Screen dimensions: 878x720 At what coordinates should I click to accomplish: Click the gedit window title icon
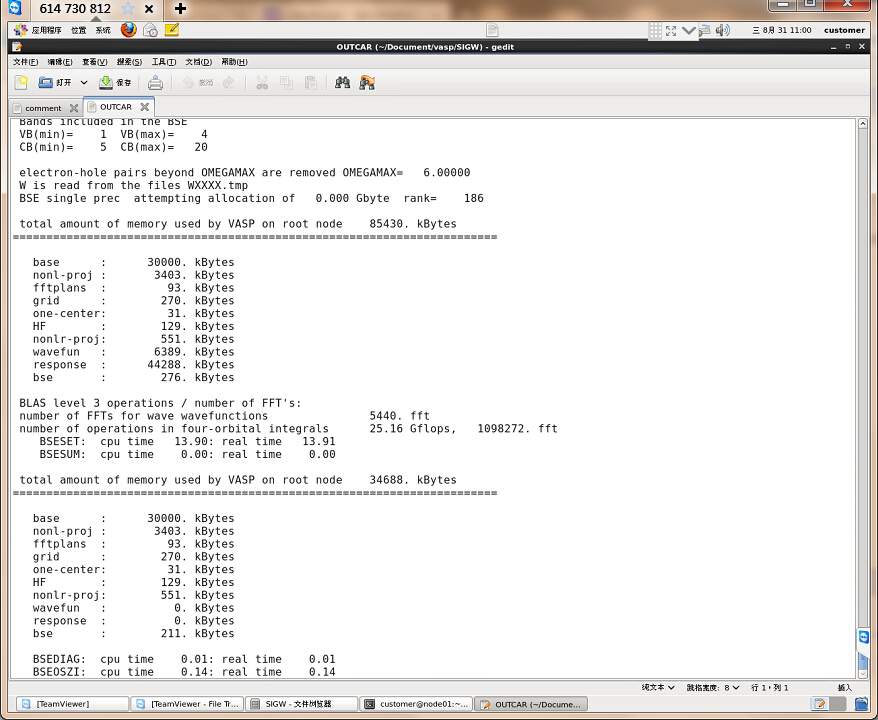click(x=17, y=46)
